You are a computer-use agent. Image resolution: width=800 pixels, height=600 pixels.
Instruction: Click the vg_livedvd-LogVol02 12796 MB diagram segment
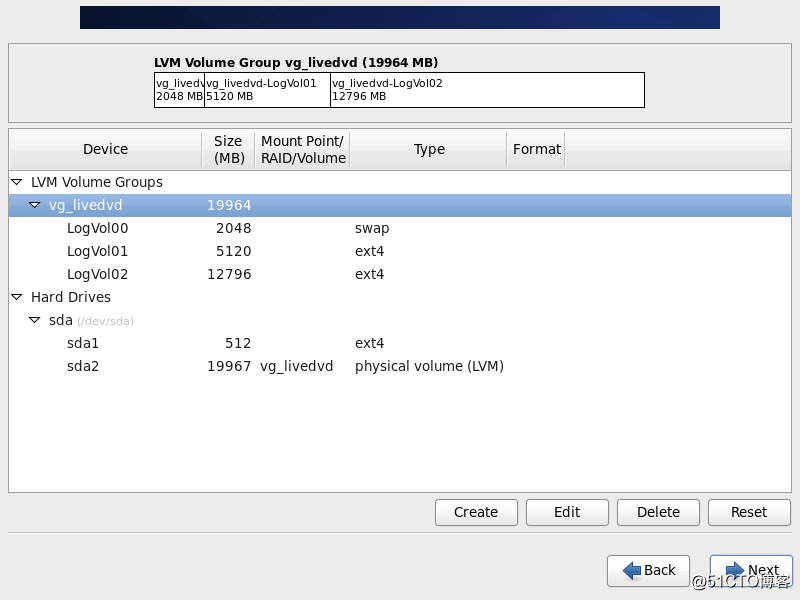[x=487, y=90]
